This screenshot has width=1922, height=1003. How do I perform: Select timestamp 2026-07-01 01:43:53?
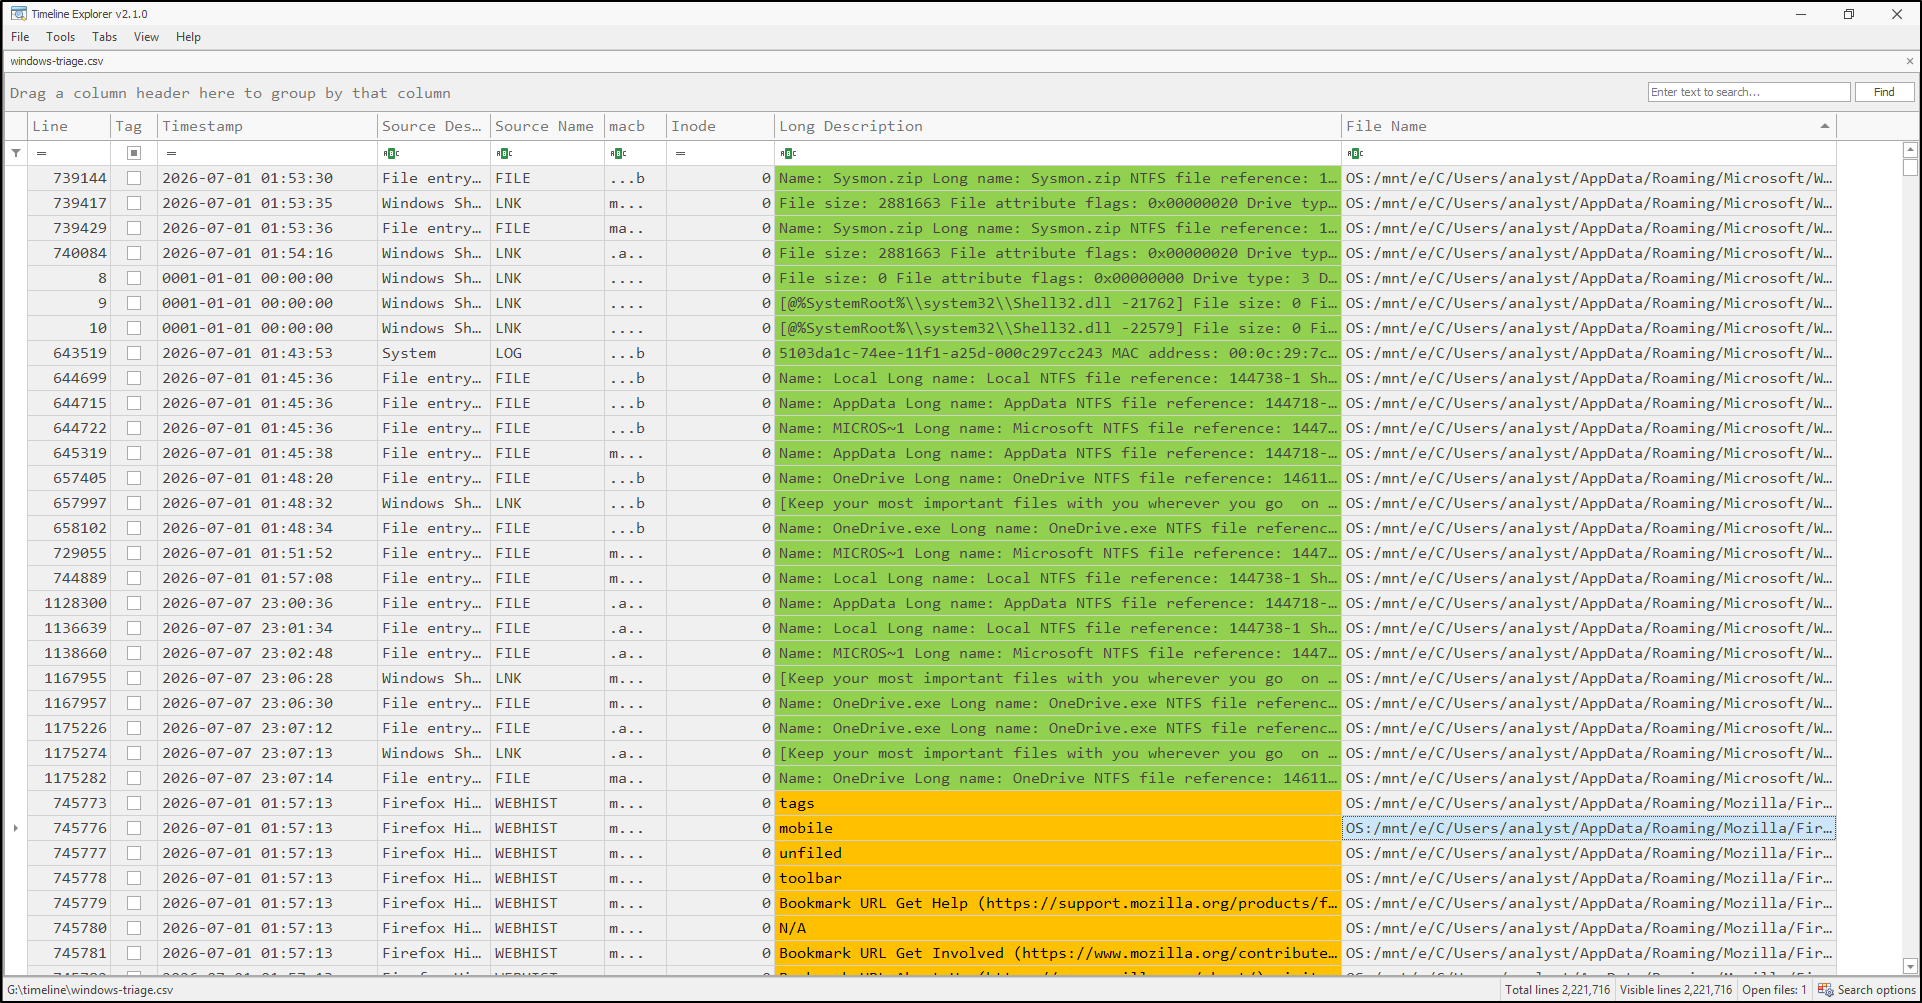click(x=267, y=353)
